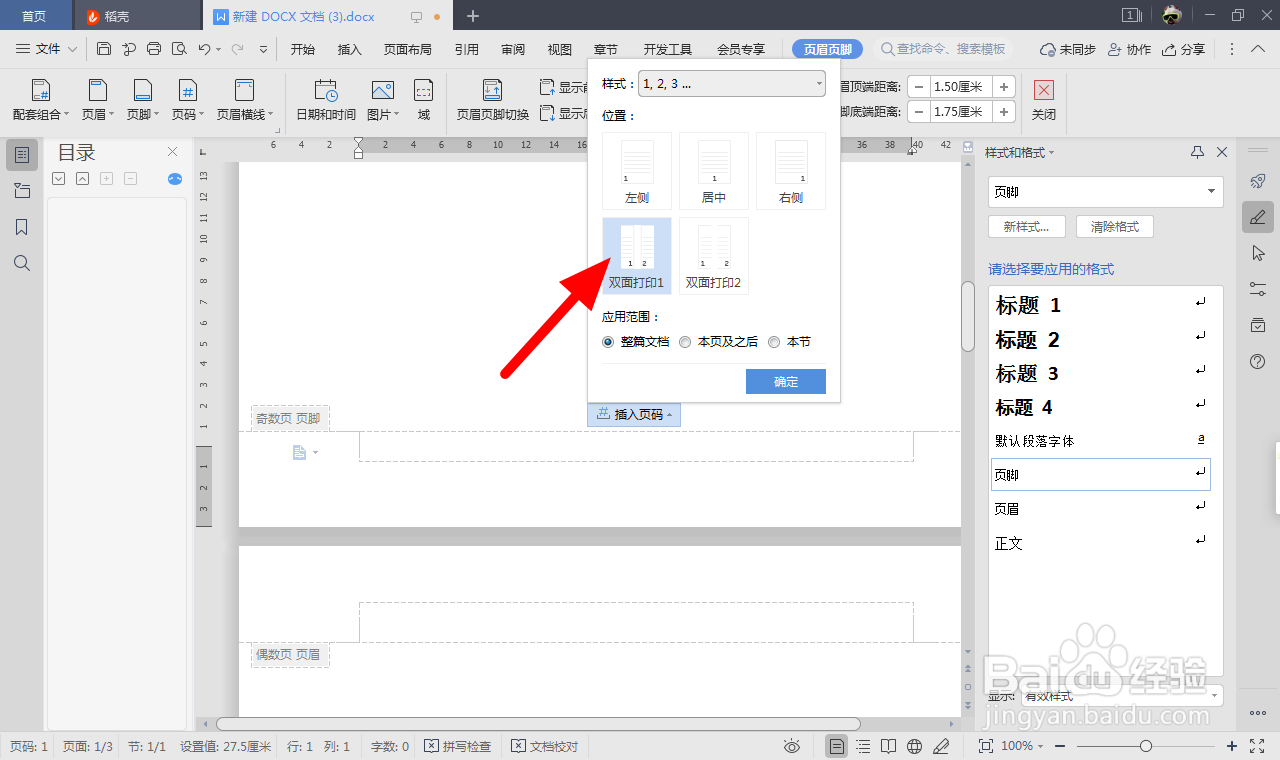Open the 样式 number format dropdown
This screenshot has height=760, width=1280.
point(732,84)
